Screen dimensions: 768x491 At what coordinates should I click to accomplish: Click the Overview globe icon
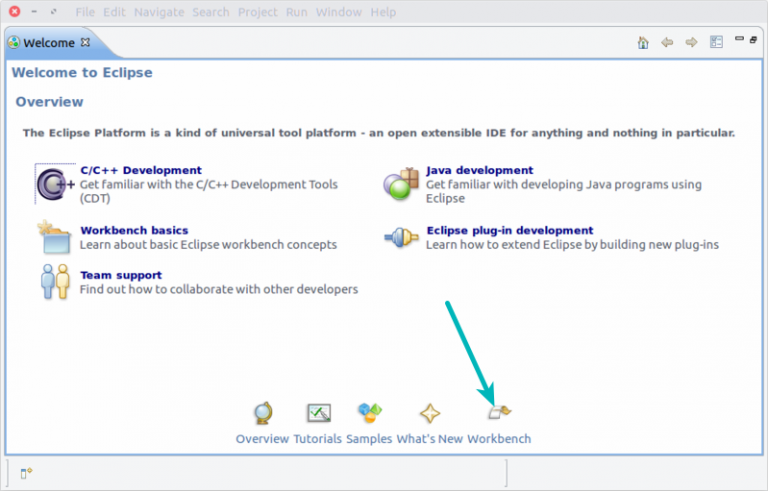pos(263,412)
